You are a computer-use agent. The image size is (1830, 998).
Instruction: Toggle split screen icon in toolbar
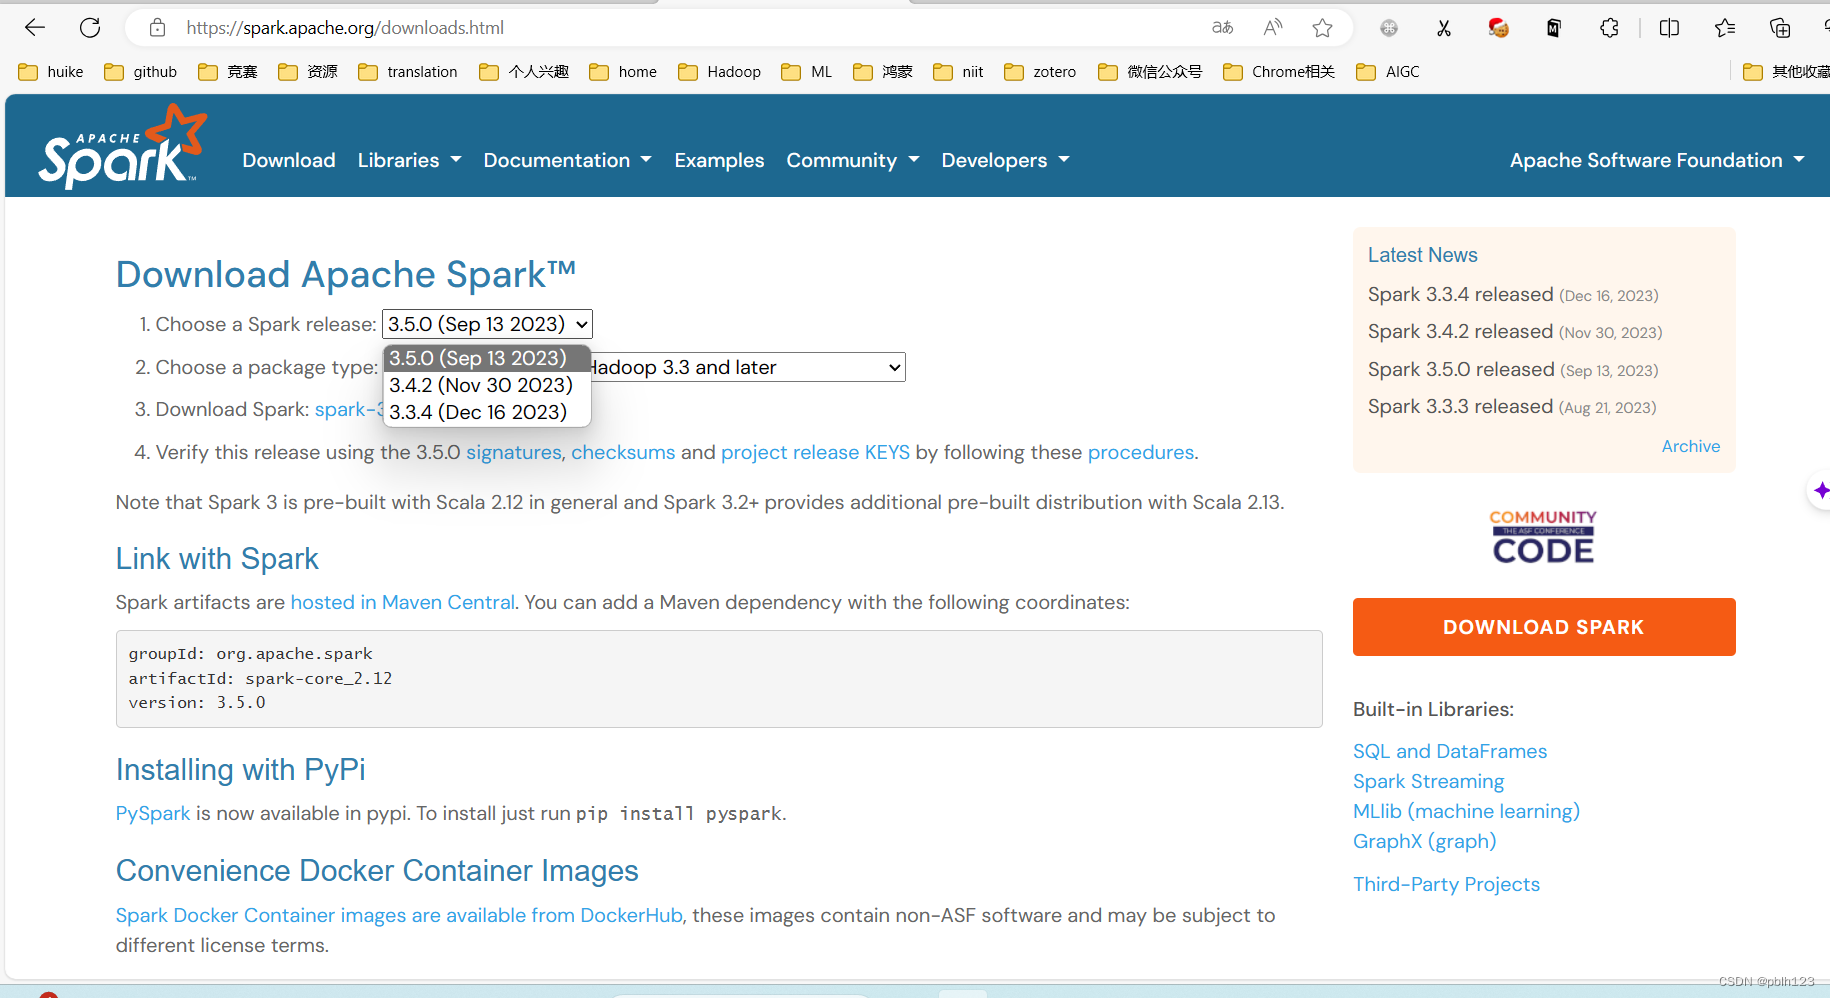coord(1669,28)
